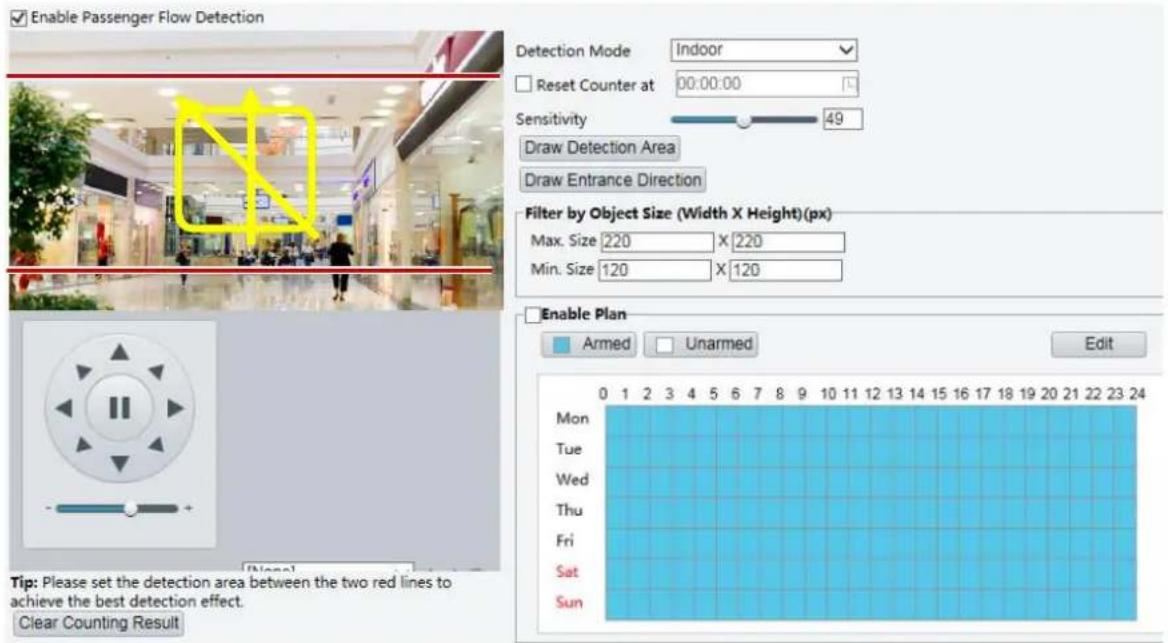Click the Sat row label
Image resolution: width=1168 pixels, height=643 pixels.
(x=566, y=571)
